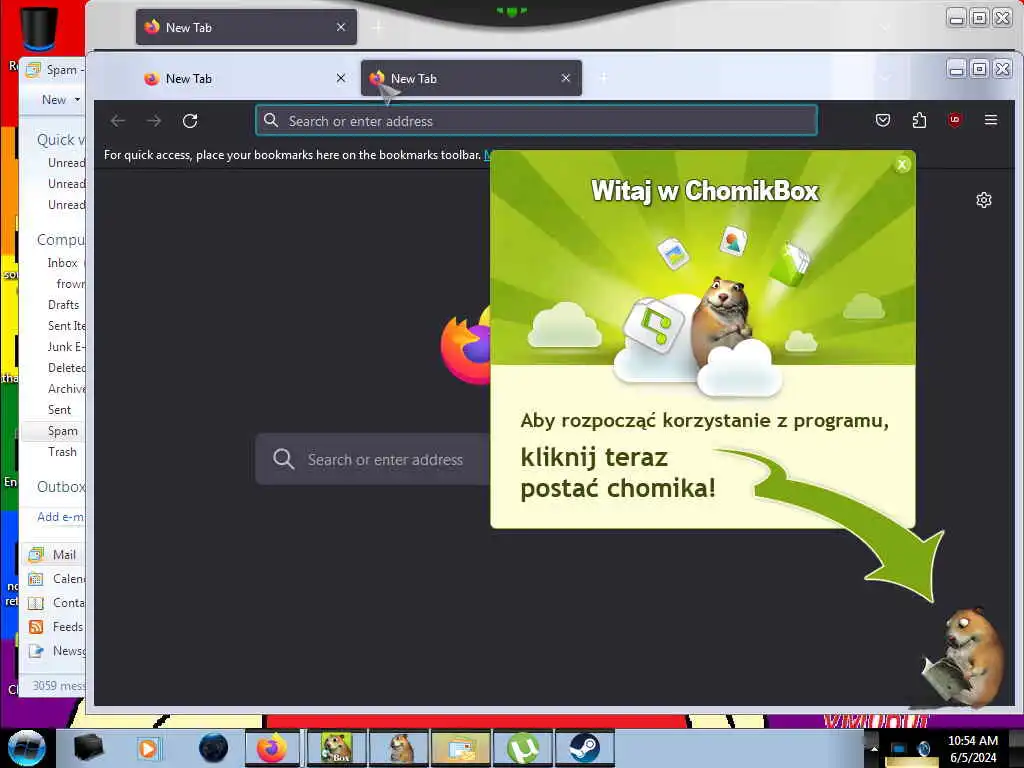The width and height of the screenshot is (1024, 768).
Task: Click Quick views heading in mail sidebar
Action: click(61, 139)
